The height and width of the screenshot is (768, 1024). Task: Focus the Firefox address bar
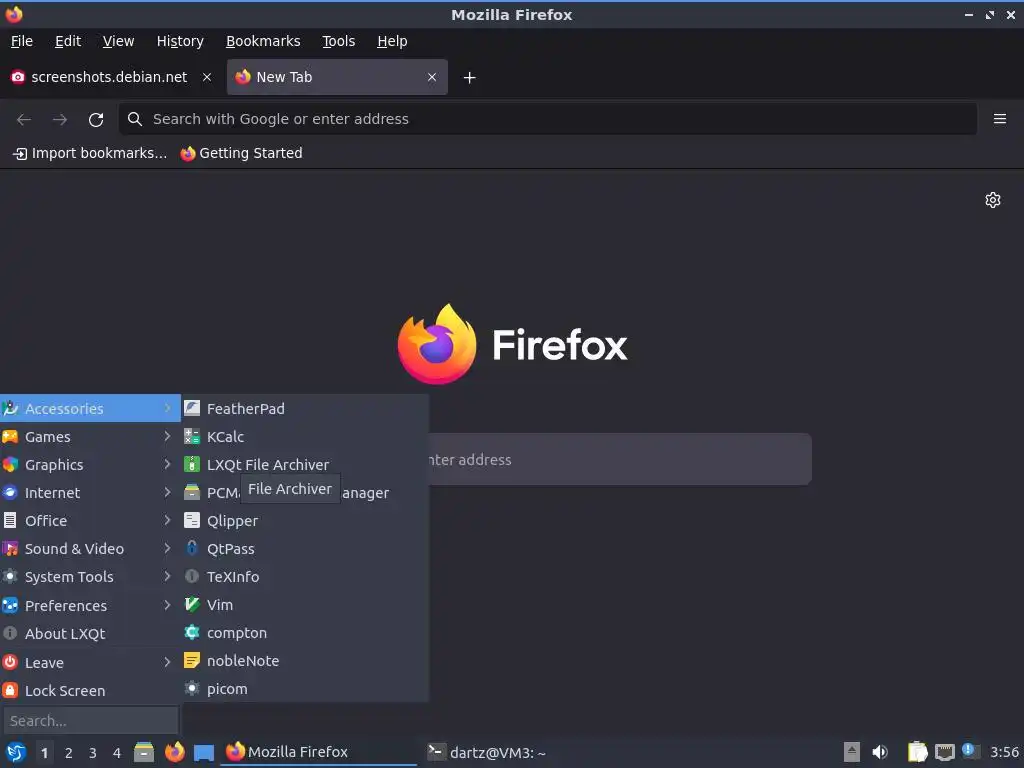pyautogui.click(x=547, y=119)
